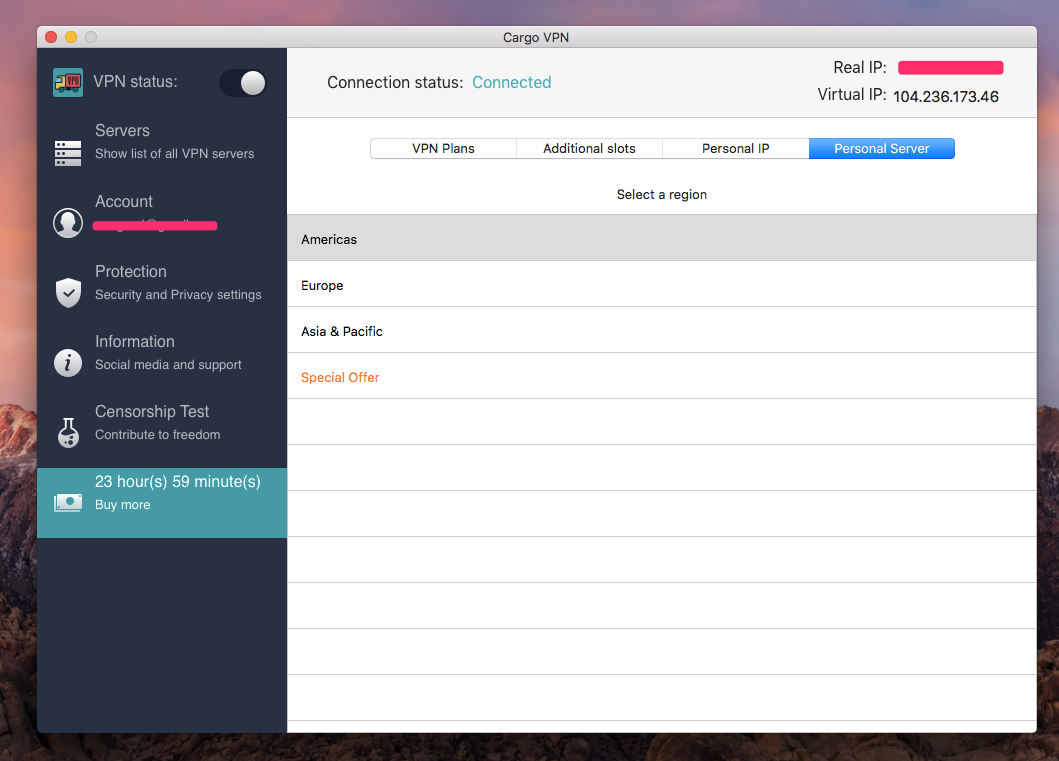Viewport: 1059px width, 761px height.
Task: Click the Buy more banknote icon
Action: [x=68, y=502]
